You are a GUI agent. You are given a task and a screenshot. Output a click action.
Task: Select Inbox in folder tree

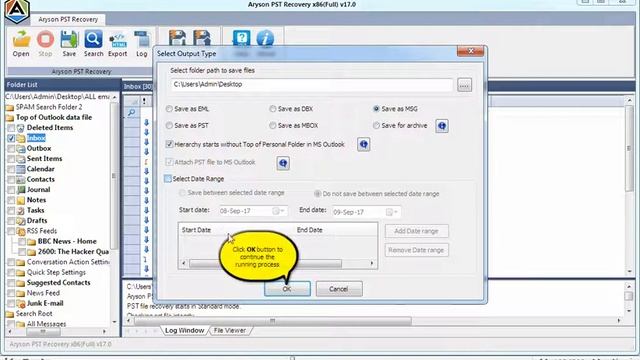[x=36, y=138]
